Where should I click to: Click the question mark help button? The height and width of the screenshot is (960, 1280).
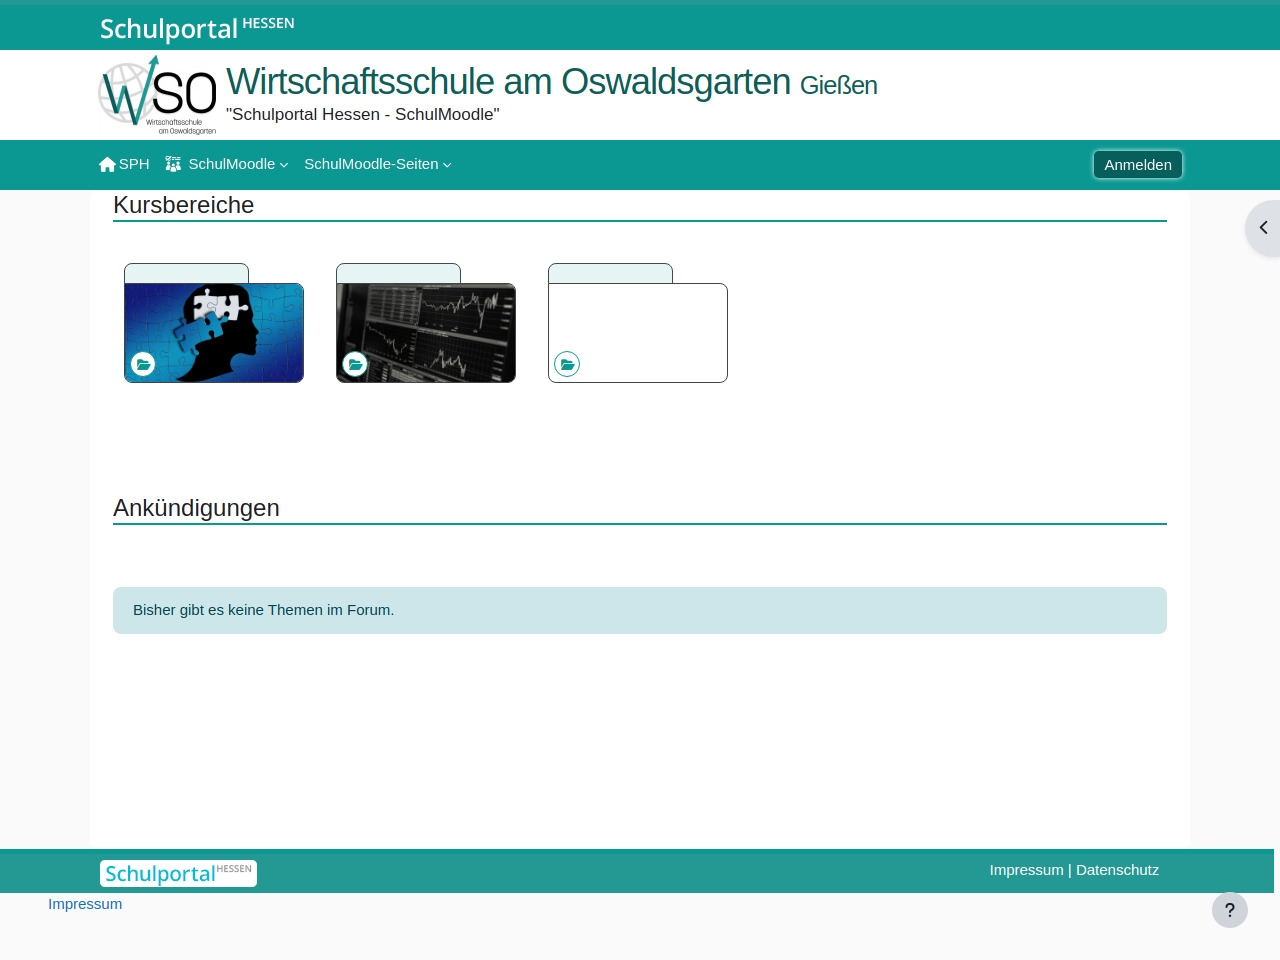[x=1229, y=910]
